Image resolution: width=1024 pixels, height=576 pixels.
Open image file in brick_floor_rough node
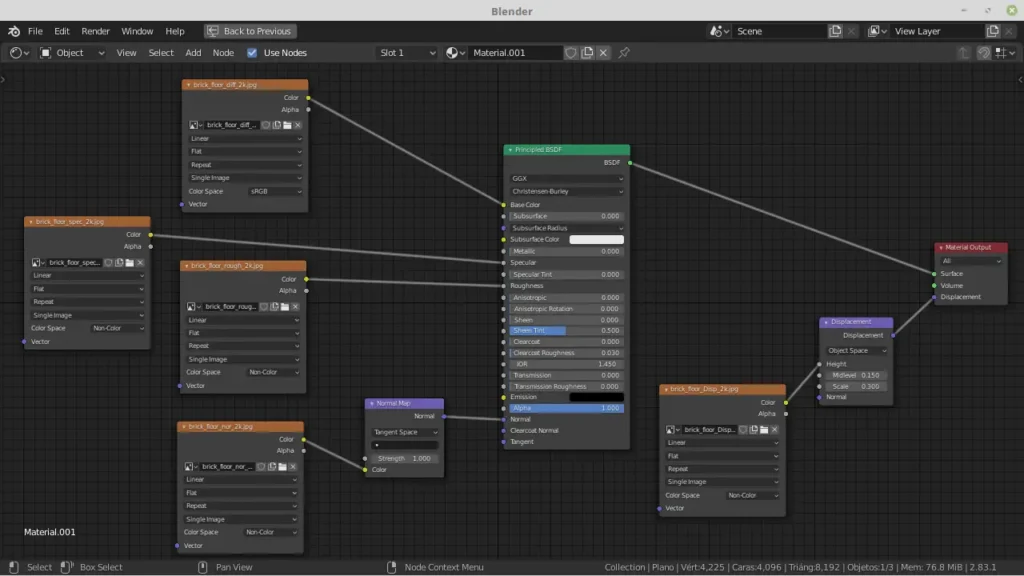(x=285, y=306)
